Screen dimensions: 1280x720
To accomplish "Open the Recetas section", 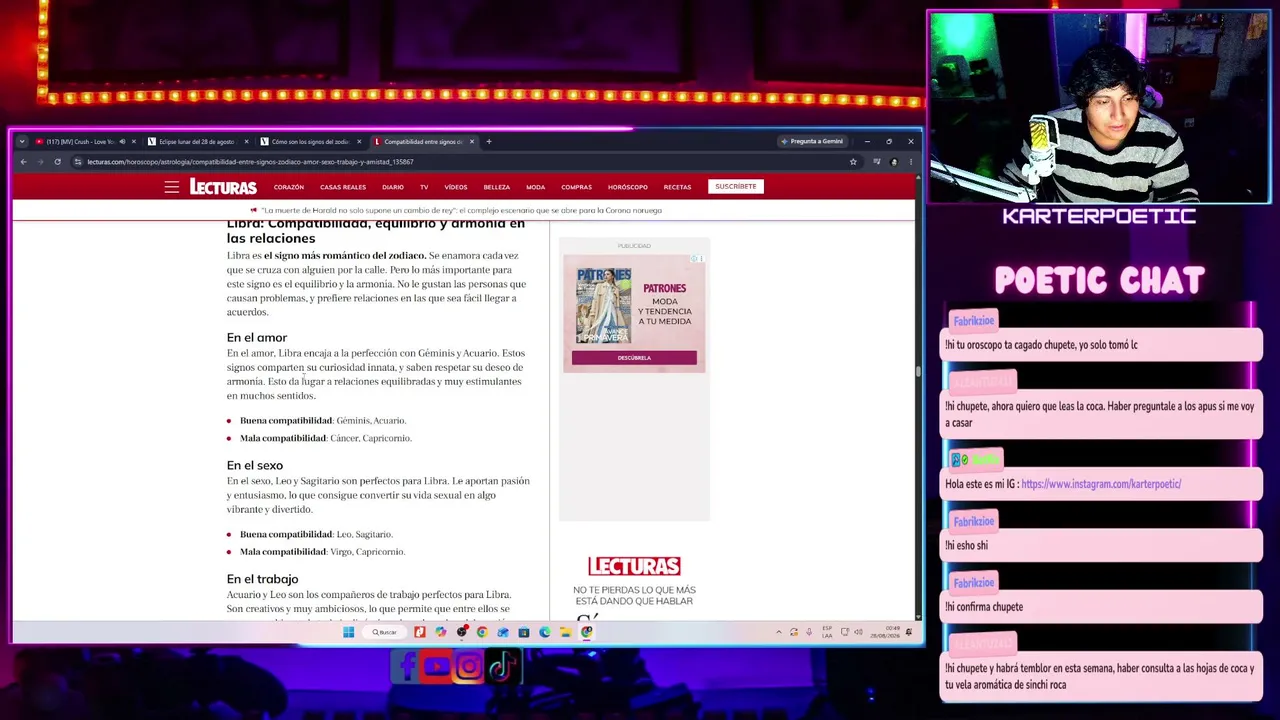I will pos(677,187).
